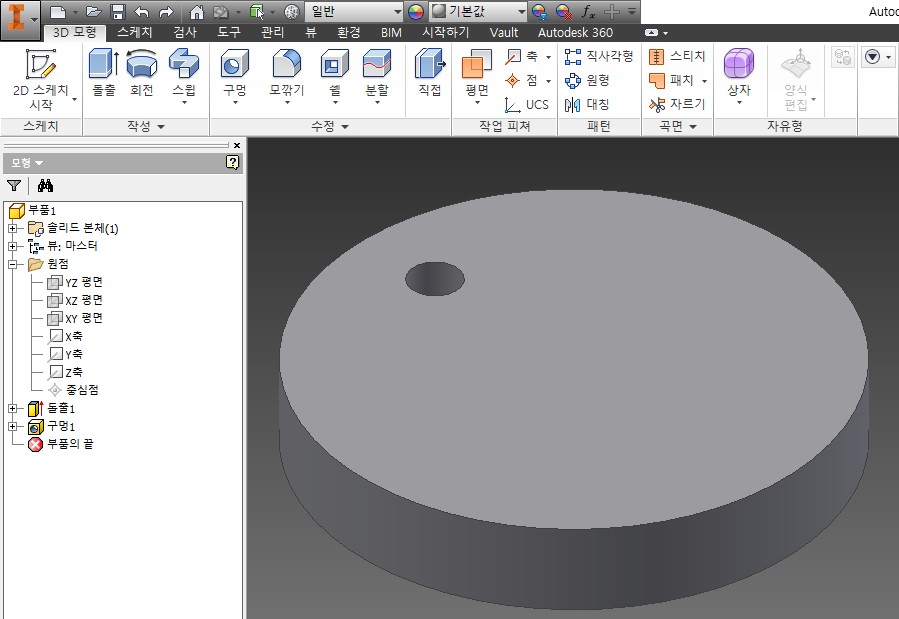
Task: Select the 스윕 (Sweep) tool
Action: (x=184, y=76)
